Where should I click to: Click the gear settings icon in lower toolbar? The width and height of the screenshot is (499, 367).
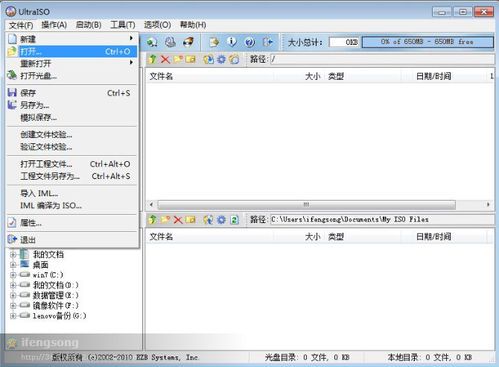[221, 220]
